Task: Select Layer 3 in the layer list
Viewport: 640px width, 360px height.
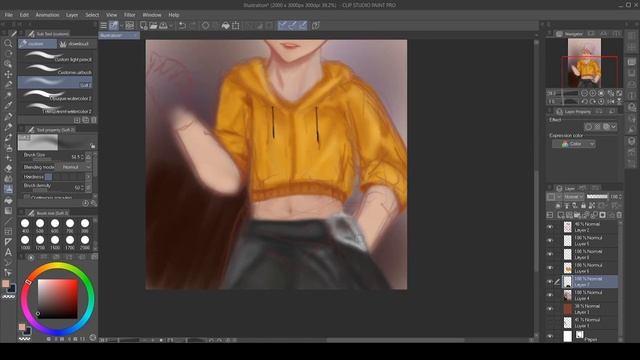Action: pyautogui.click(x=590, y=309)
